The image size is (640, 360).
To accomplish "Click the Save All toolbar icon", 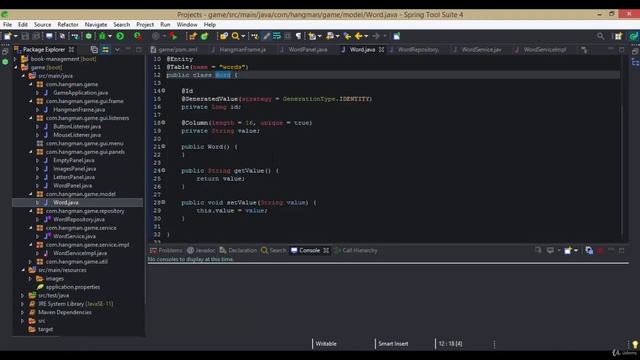I will [36, 36].
